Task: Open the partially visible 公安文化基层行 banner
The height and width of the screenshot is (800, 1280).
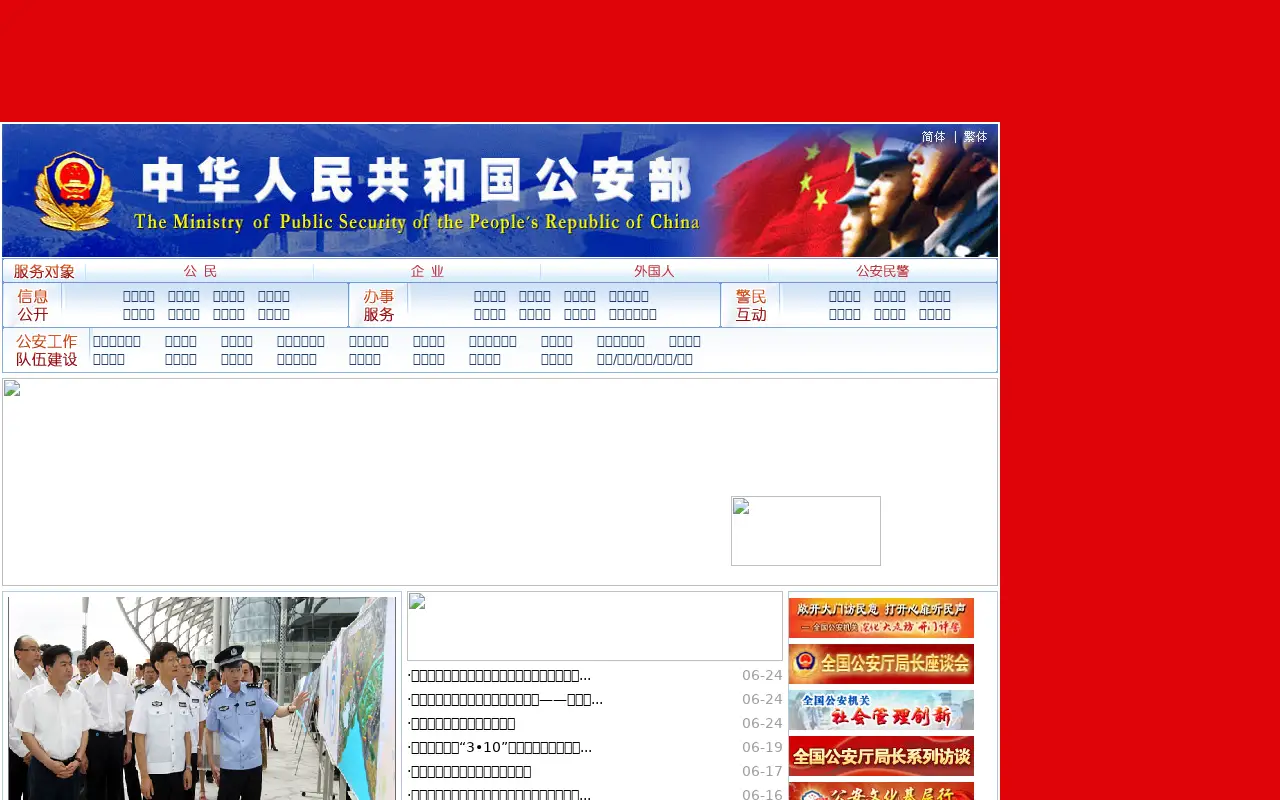Action: pos(881,791)
